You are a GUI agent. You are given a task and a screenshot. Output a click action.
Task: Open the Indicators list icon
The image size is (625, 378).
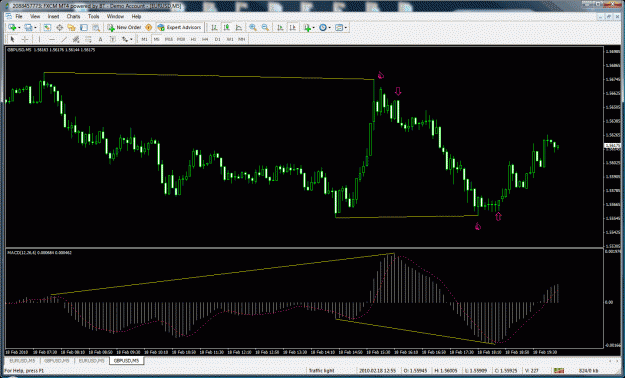point(307,28)
